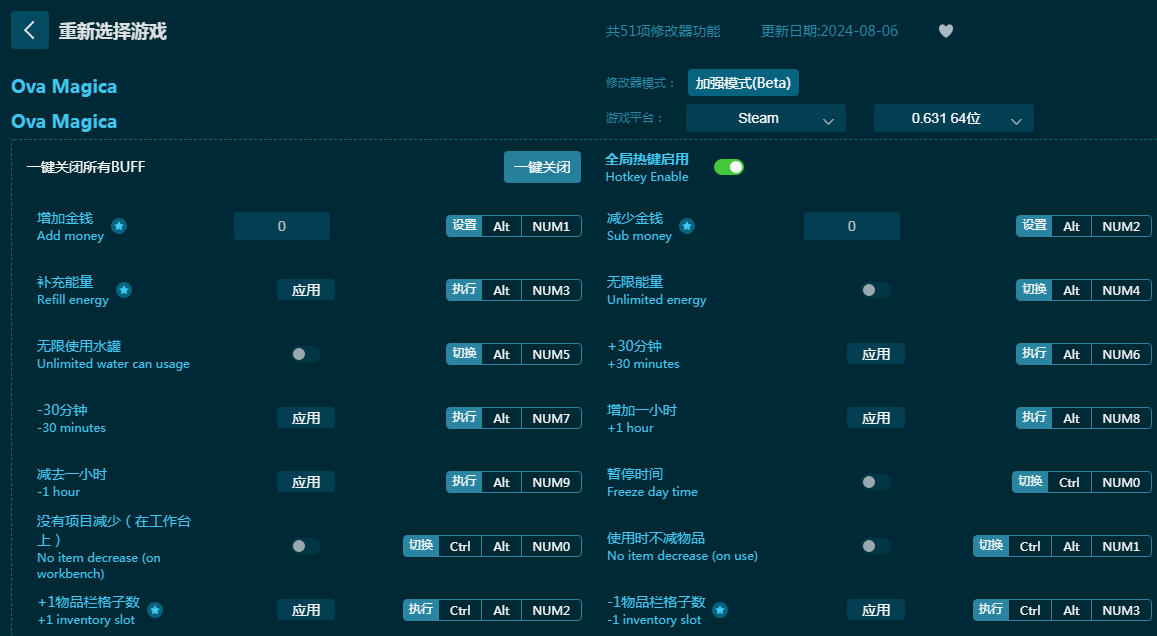This screenshot has width=1157, height=636.
Task: Select 加强模式(Beta) trainer mode
Action: point(743,83)
